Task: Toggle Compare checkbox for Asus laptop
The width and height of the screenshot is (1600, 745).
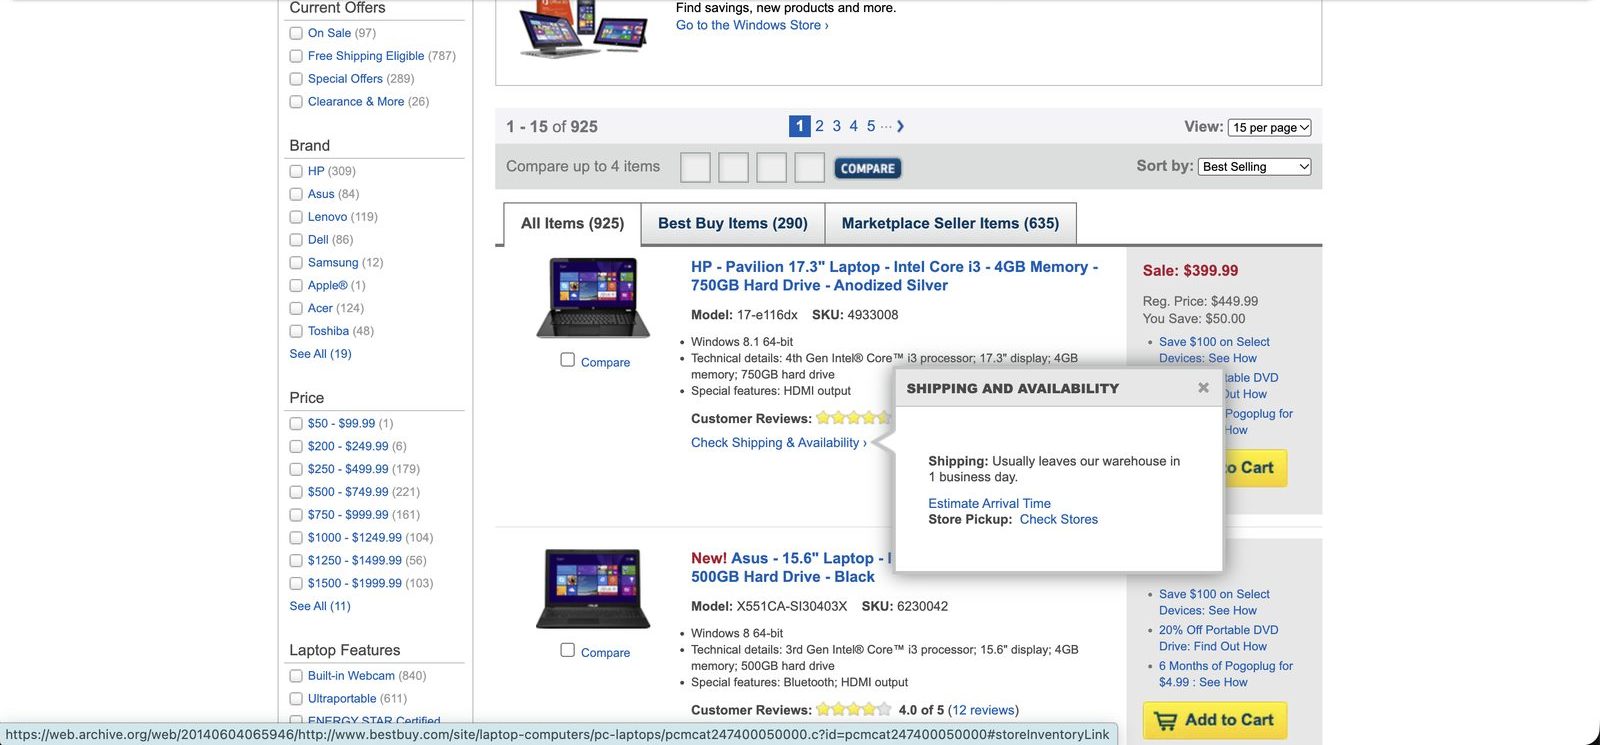Action: click(568, 650)
